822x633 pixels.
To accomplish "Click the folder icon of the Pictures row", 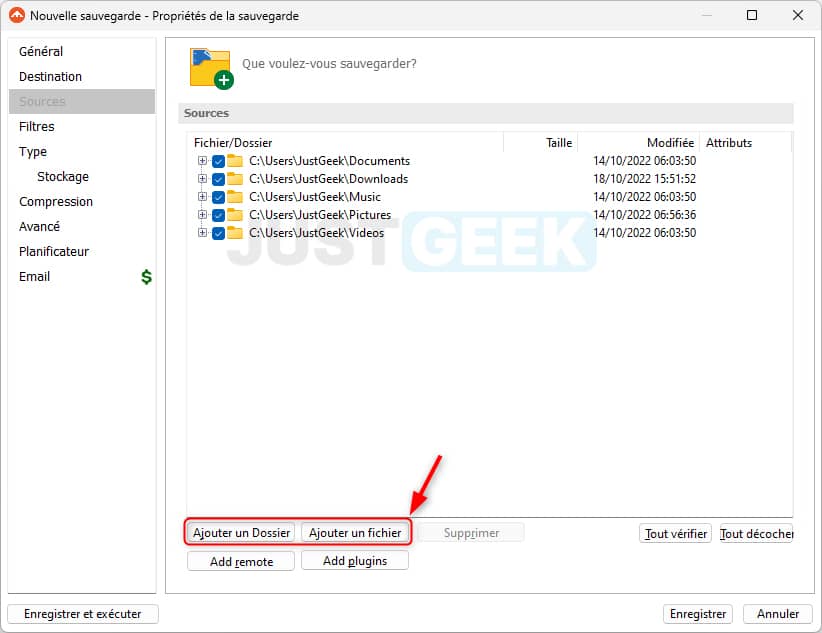I will coord(234,214).
